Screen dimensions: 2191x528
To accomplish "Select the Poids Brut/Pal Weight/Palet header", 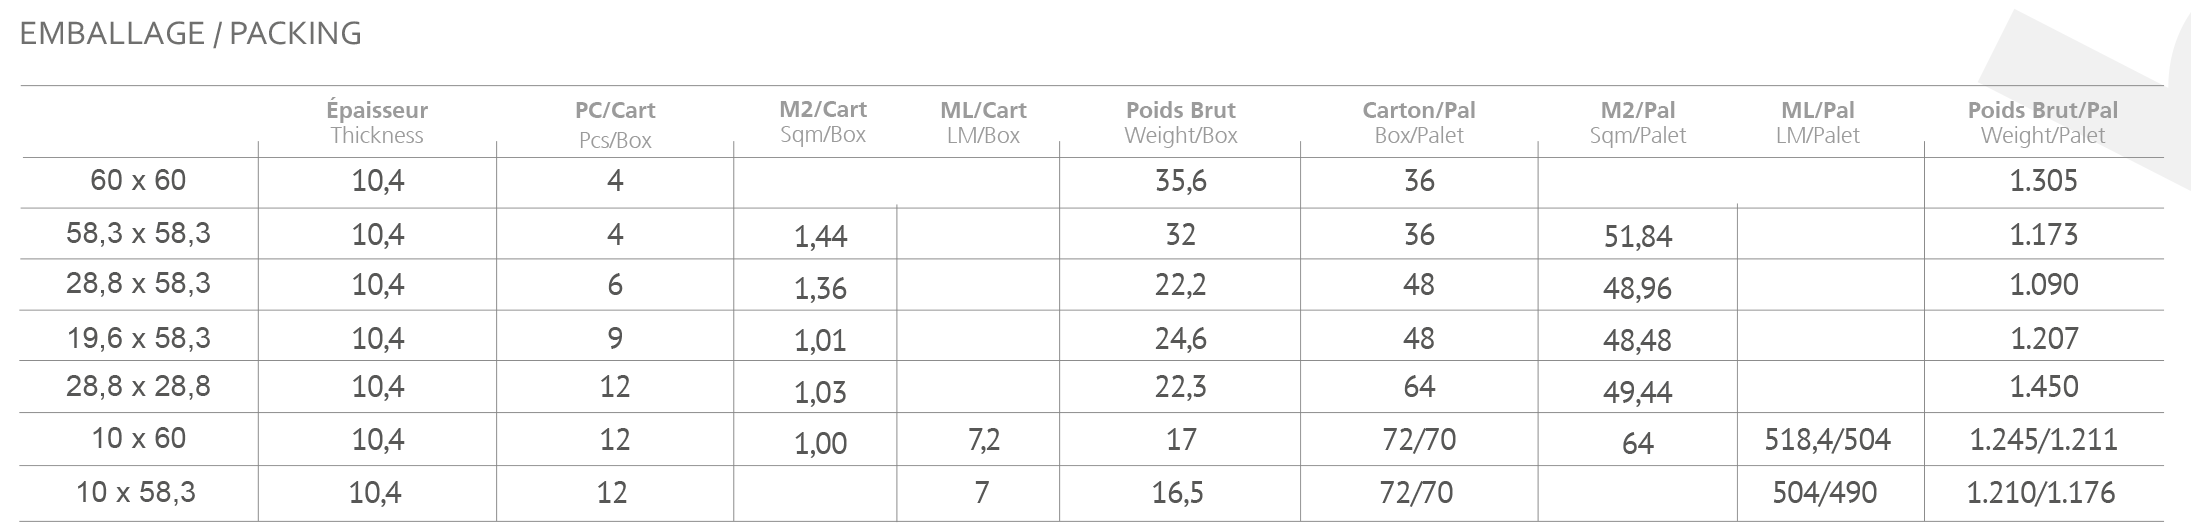I will click(2042, 123).
